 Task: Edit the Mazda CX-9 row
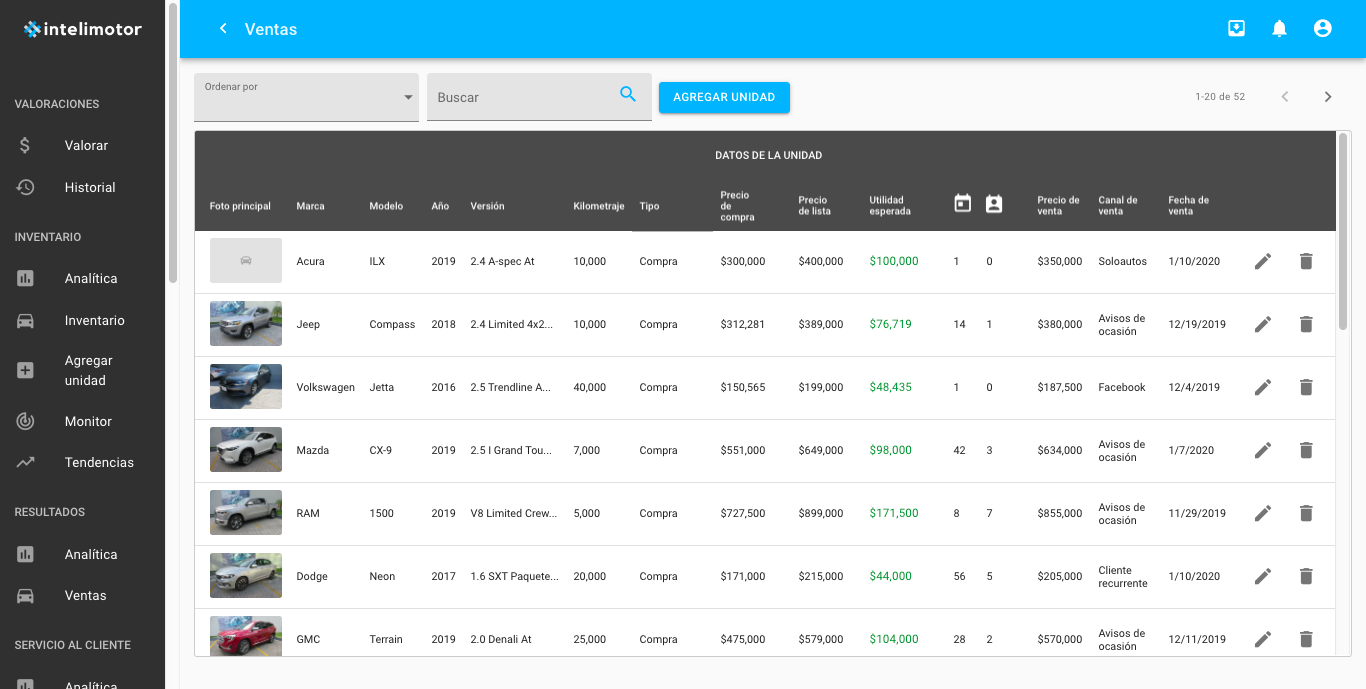click(1263, 450)
